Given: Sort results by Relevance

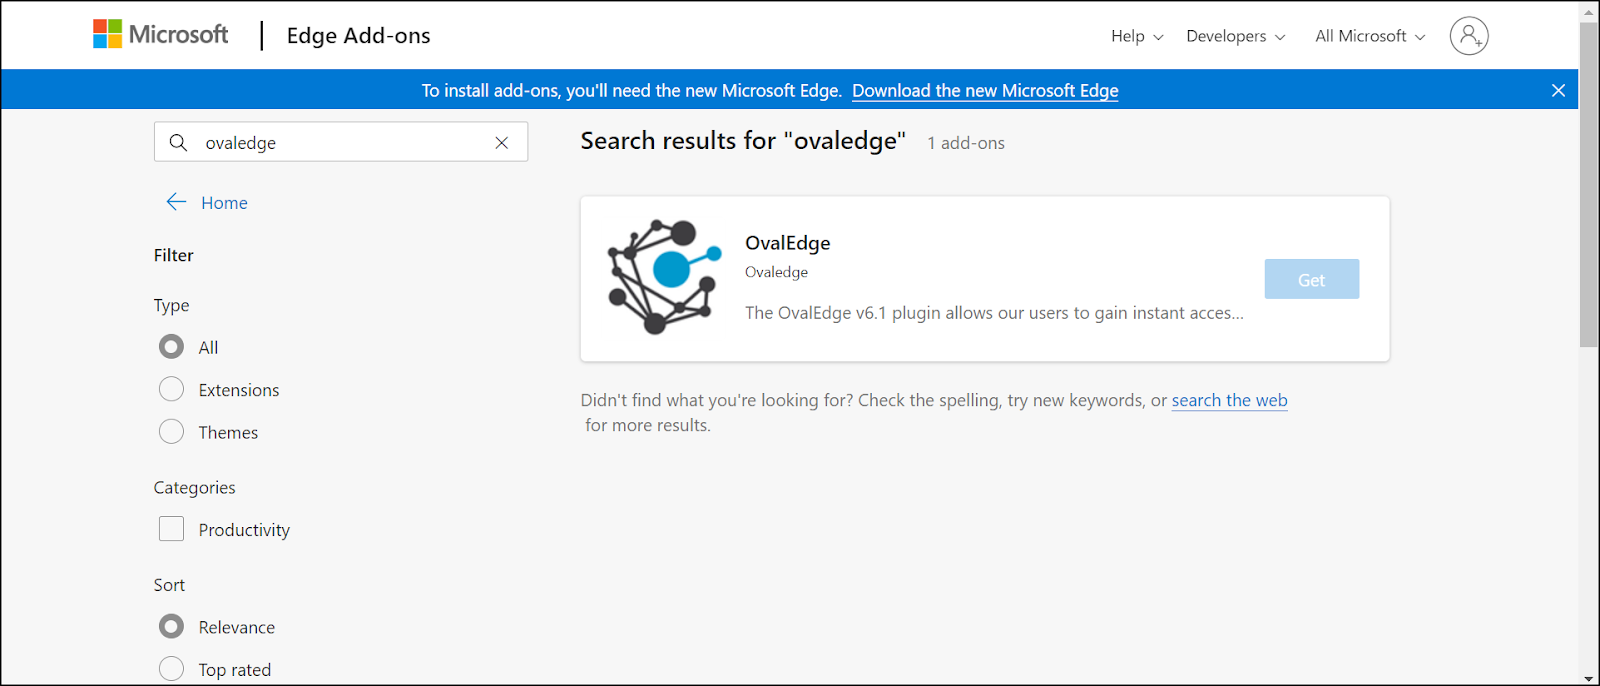Looking at the screenshot, I should (x=171, y=627).
